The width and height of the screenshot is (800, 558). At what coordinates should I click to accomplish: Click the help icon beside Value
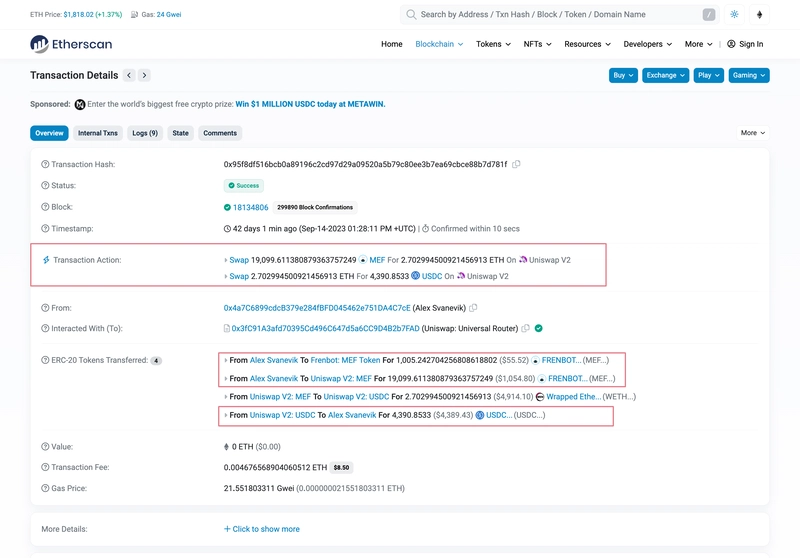pos(45,447)
